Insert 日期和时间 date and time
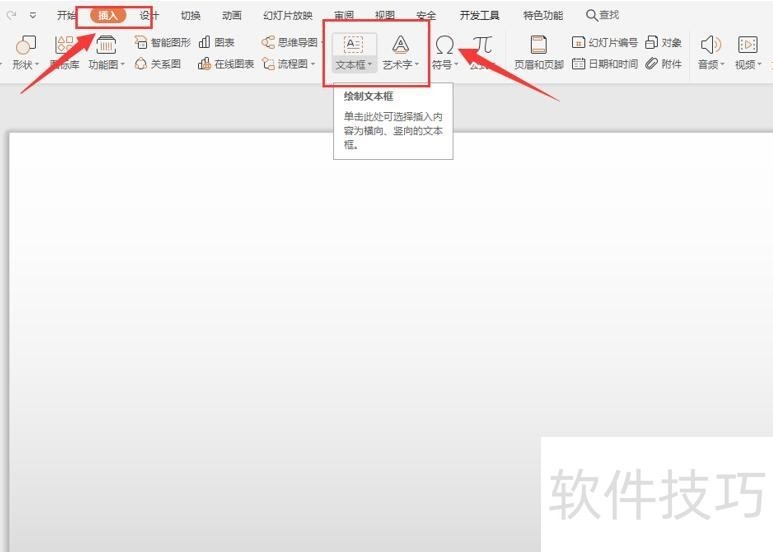Screen dimensions: 773x552 pos(605,64)
